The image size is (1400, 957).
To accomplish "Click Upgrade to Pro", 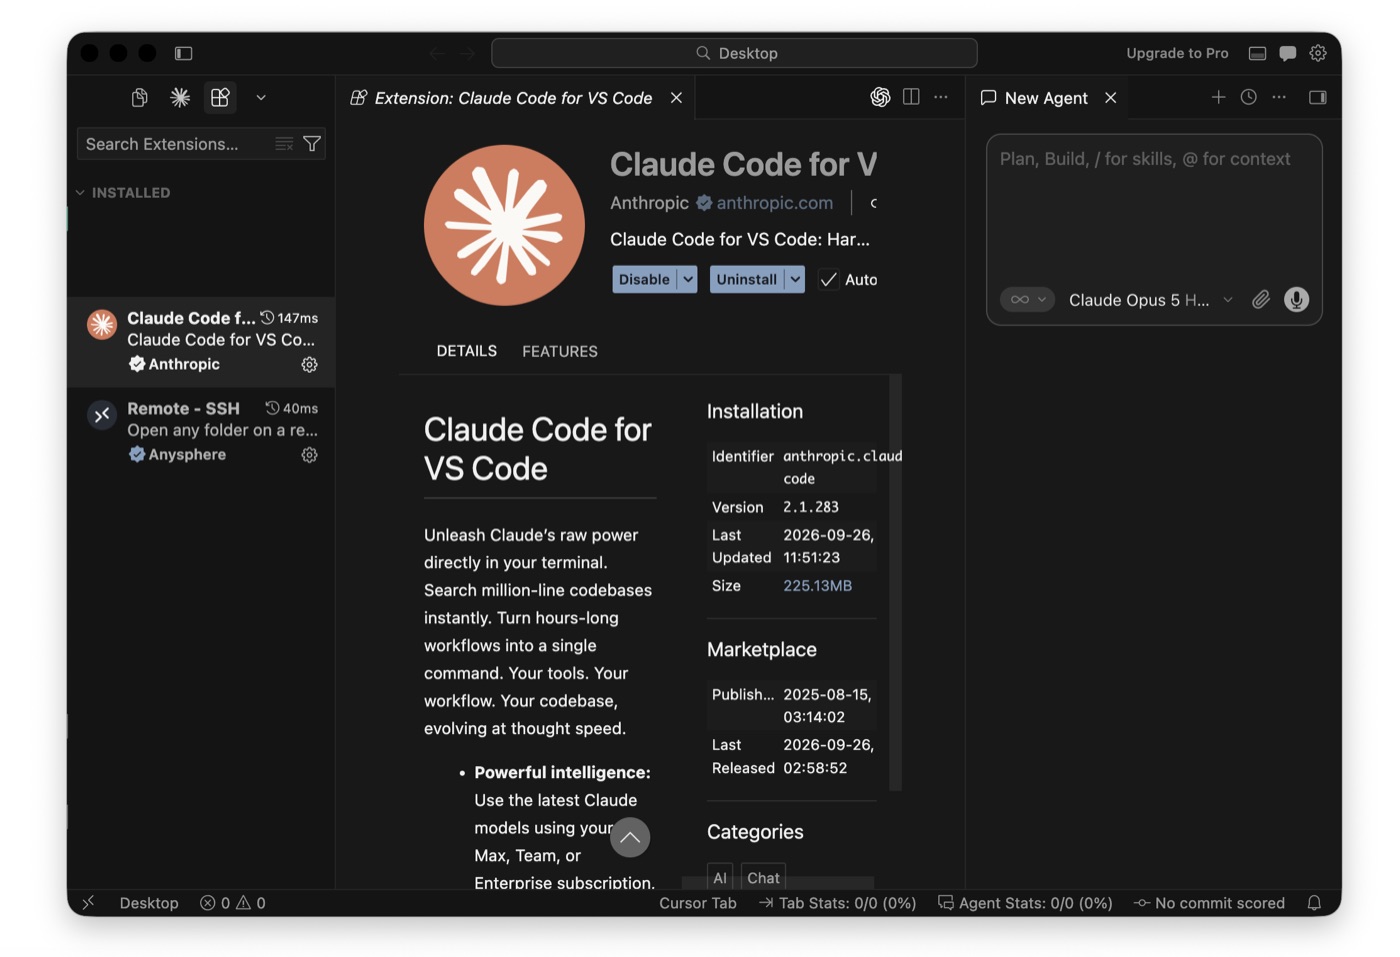I will (x=1177, y=53).
